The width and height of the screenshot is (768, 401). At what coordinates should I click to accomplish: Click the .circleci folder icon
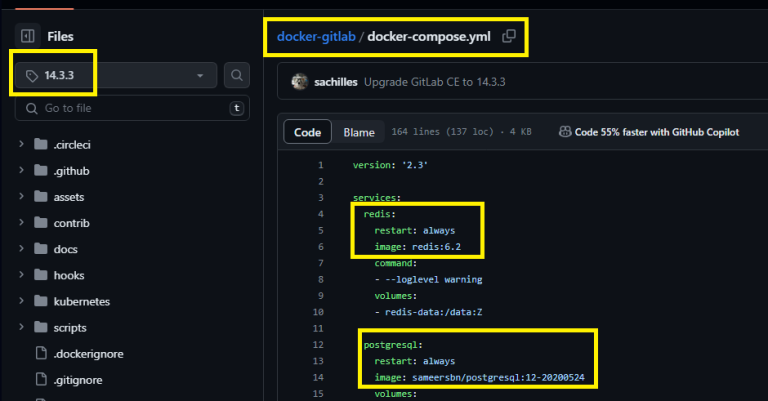(x=41, y=144)
